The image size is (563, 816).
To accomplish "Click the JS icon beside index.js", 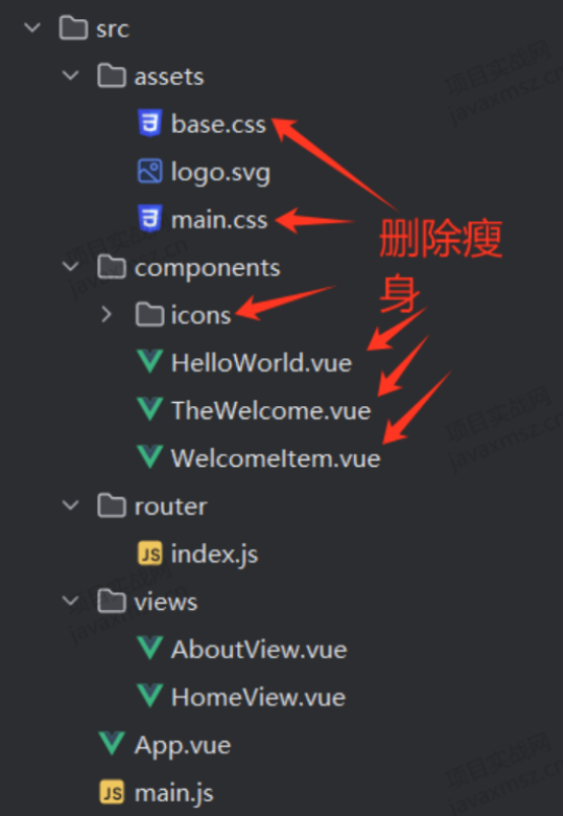I will 150,553.
